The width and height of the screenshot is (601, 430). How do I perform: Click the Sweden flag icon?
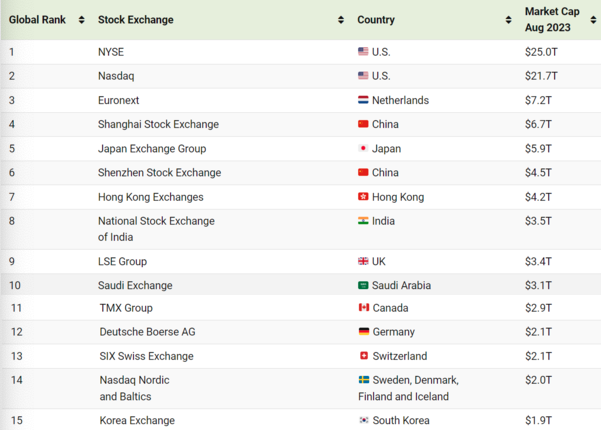(x=364, y=380)
